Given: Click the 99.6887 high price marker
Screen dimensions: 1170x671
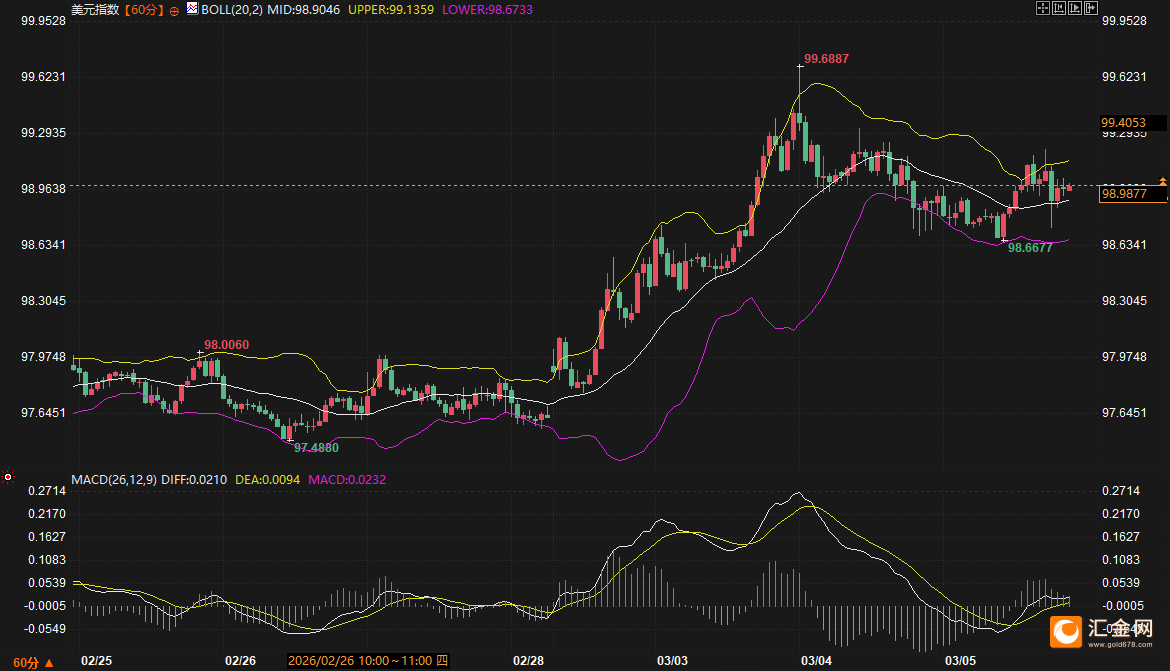Looking at the screenshot, I should pos(826,59).
